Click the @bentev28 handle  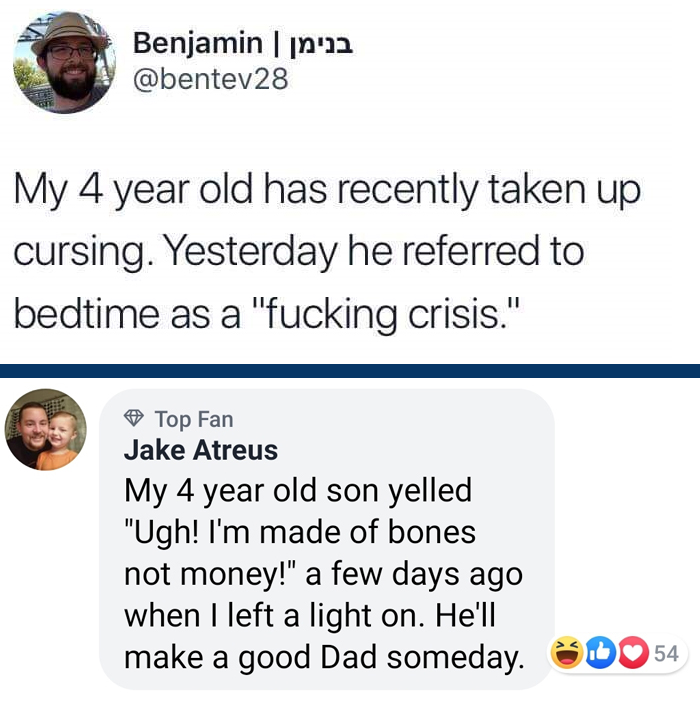(210, 78)
